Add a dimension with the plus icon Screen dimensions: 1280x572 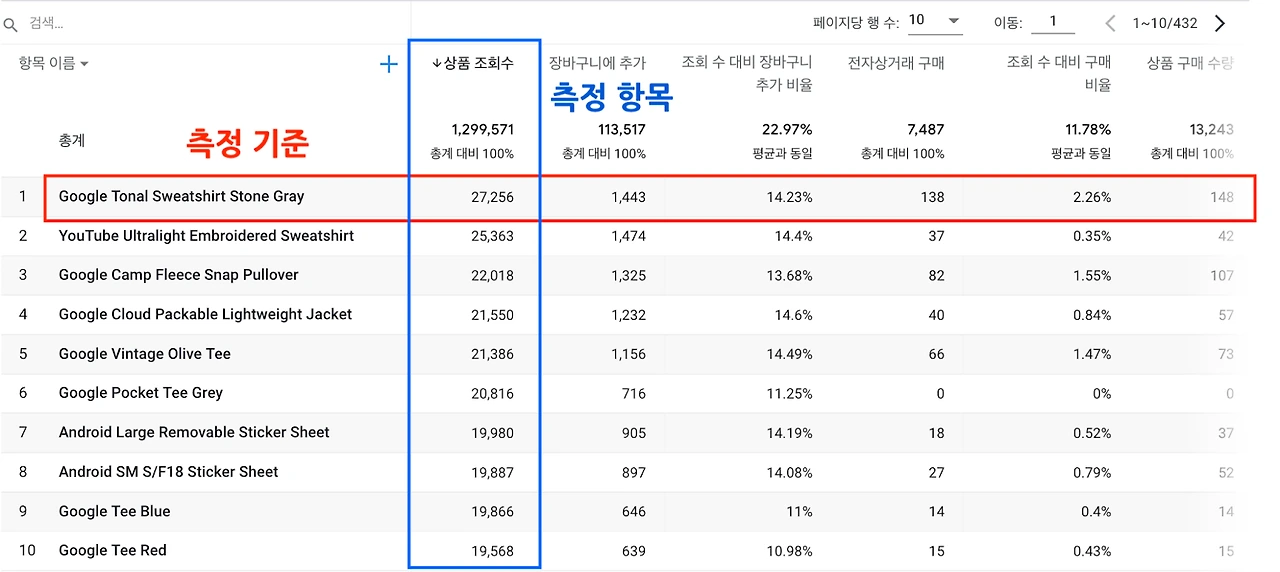pyautogui.click(x=388, y=65)
